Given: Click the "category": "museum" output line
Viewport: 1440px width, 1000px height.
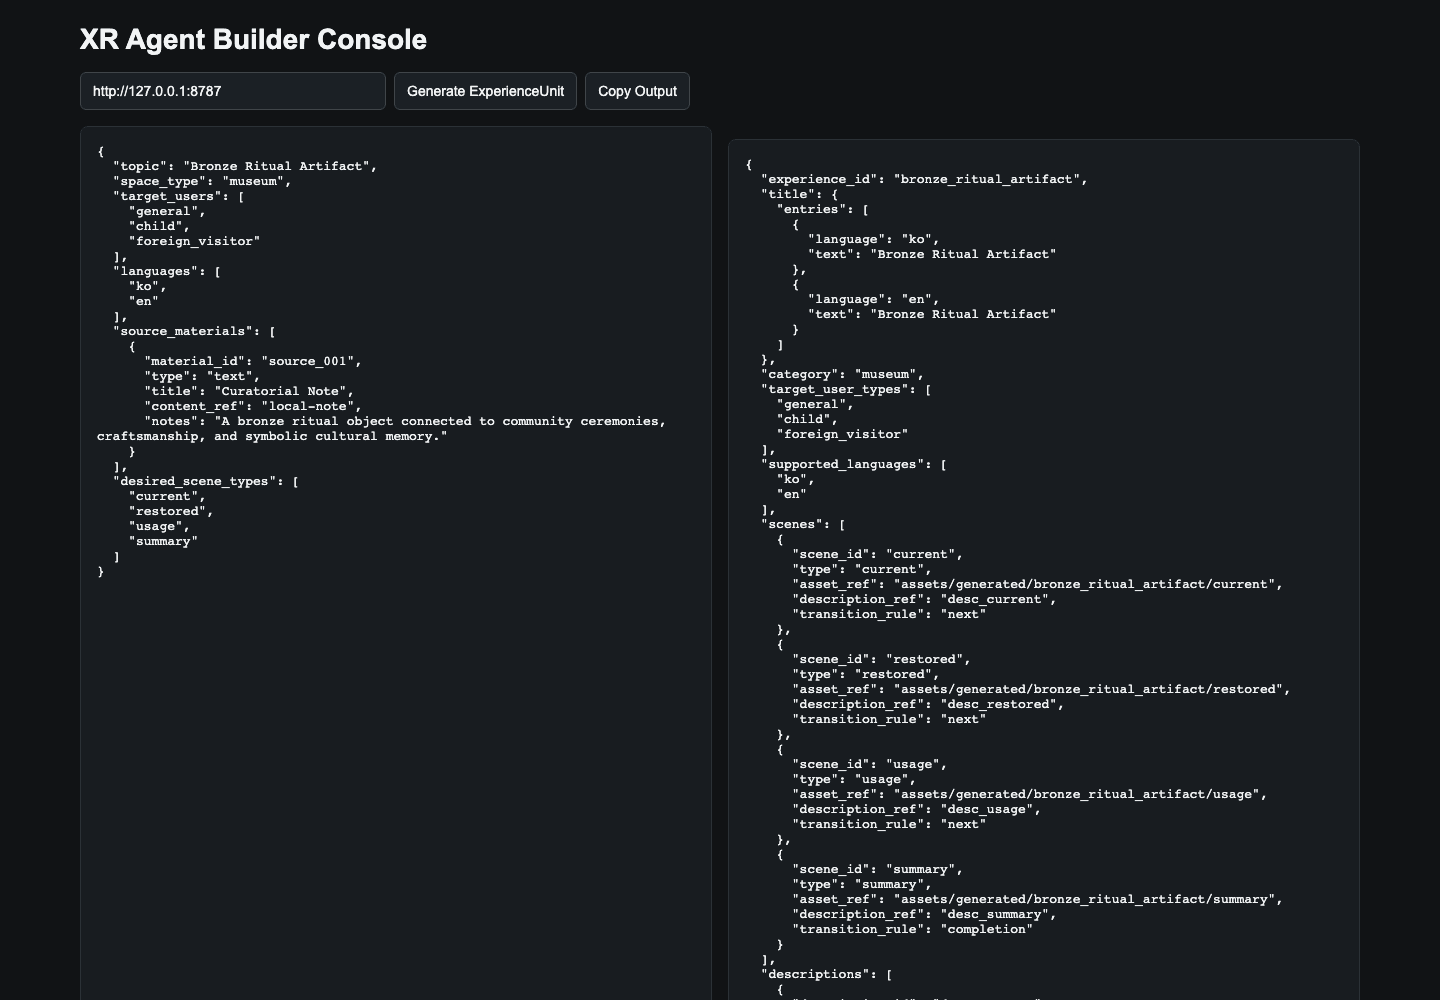Looking at the screenshot, I should (x=842, y=374).
